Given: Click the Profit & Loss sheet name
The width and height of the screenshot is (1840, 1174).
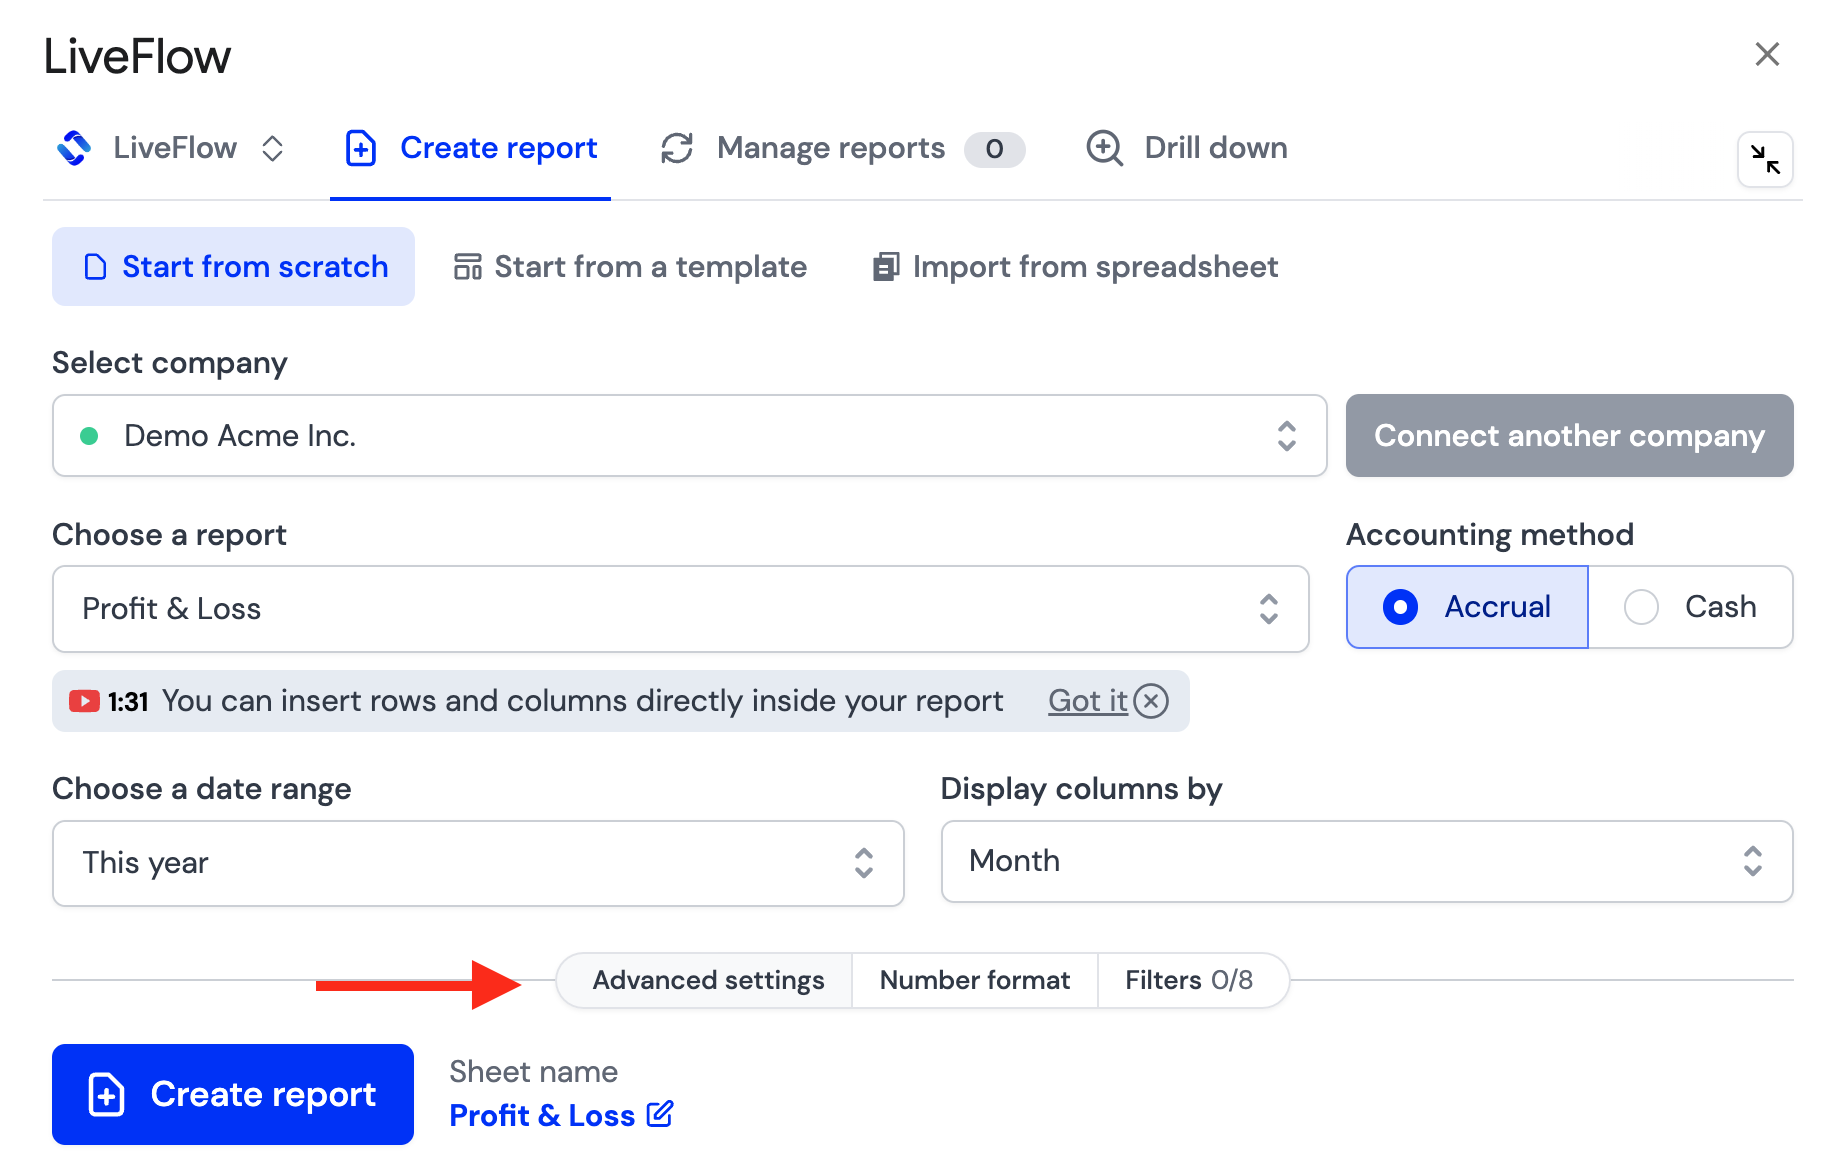Looking at the screenshot, I should 542,1115.
